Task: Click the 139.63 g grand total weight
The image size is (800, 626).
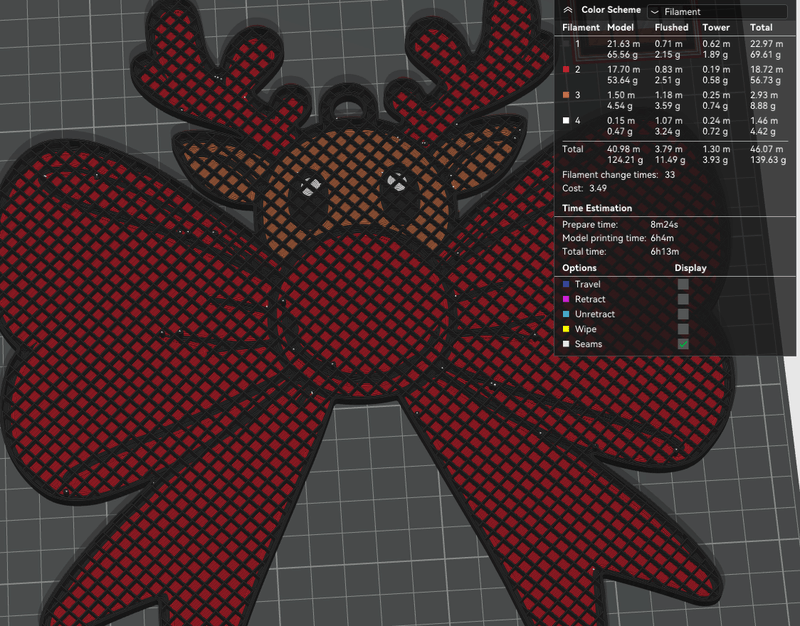Action: pyautogui.click(x=768, y=160)
